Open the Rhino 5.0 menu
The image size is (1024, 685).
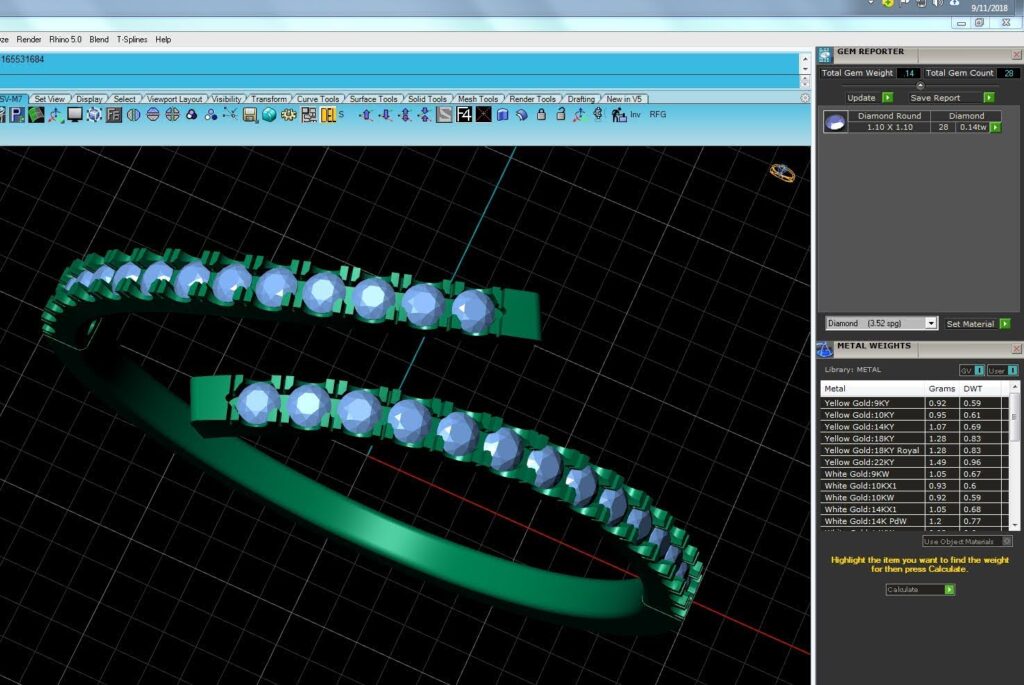[65, 39]
